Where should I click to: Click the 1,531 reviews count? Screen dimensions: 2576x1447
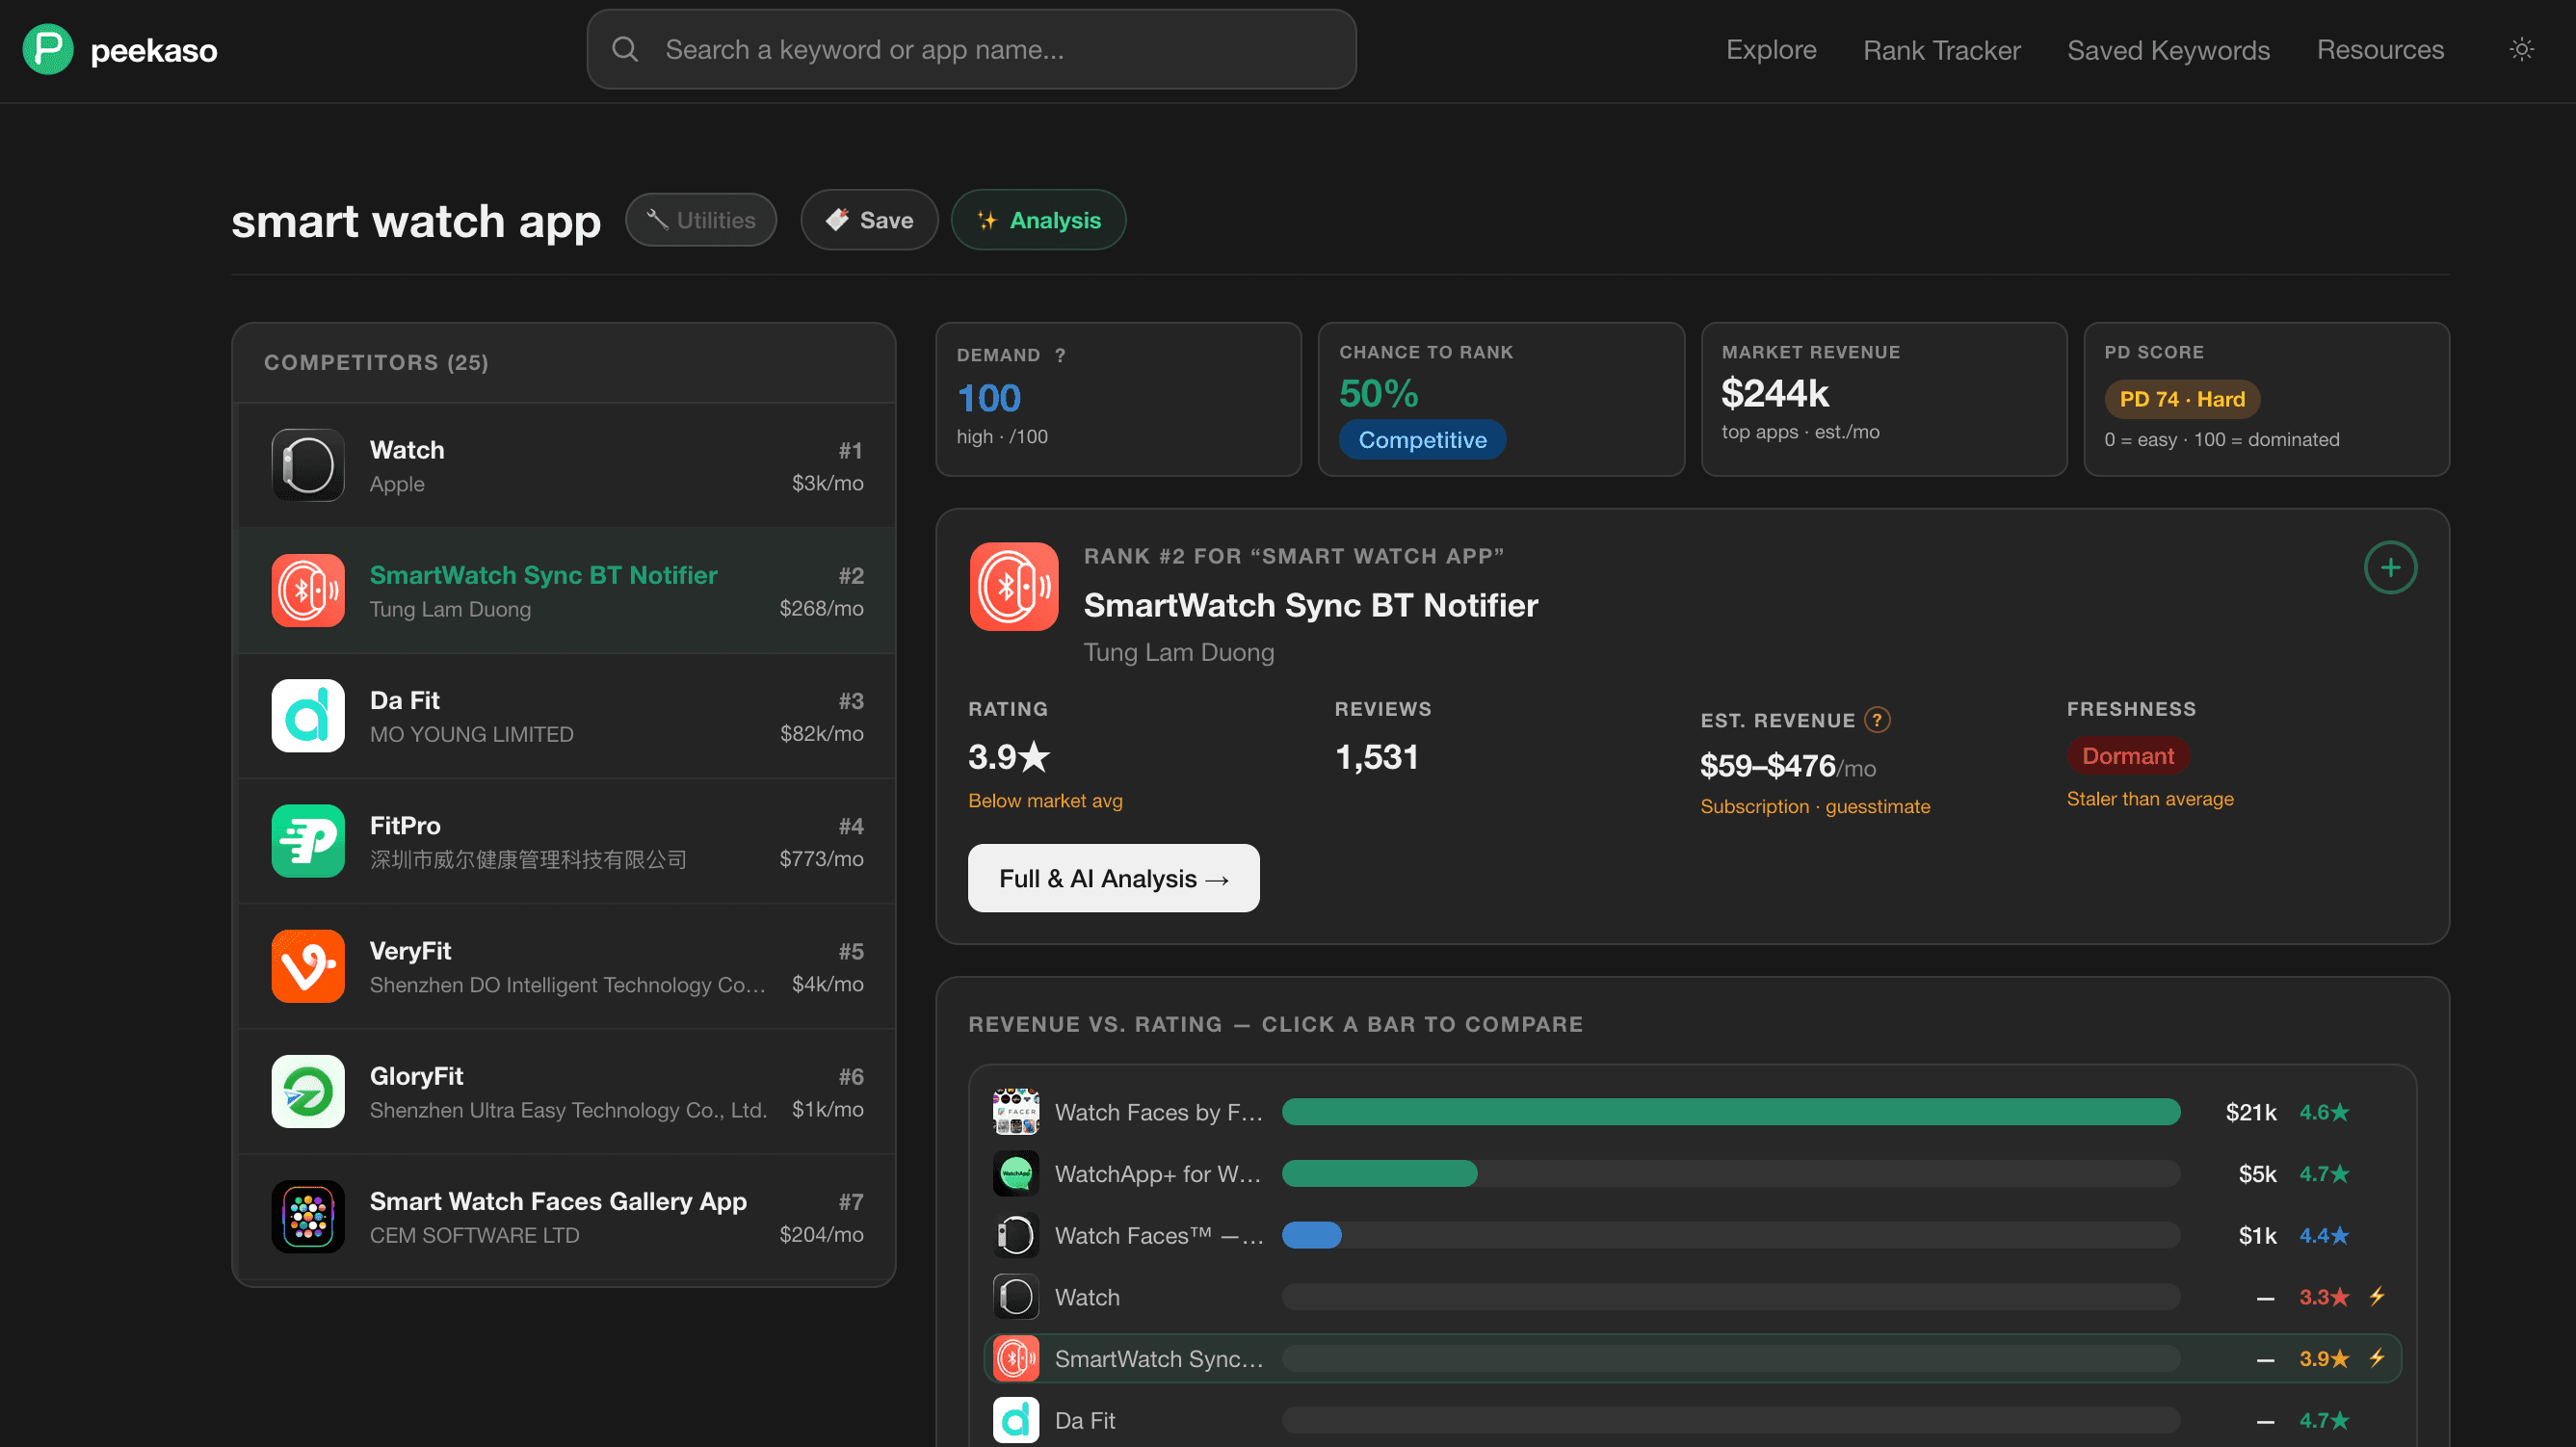[x=1376, y=757]
